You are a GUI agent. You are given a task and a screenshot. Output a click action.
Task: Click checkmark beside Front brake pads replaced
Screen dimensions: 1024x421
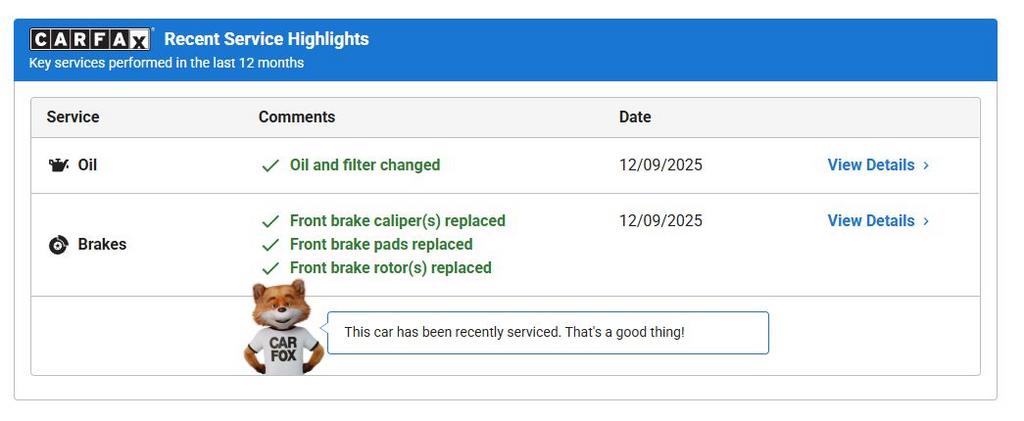(270, 245)
